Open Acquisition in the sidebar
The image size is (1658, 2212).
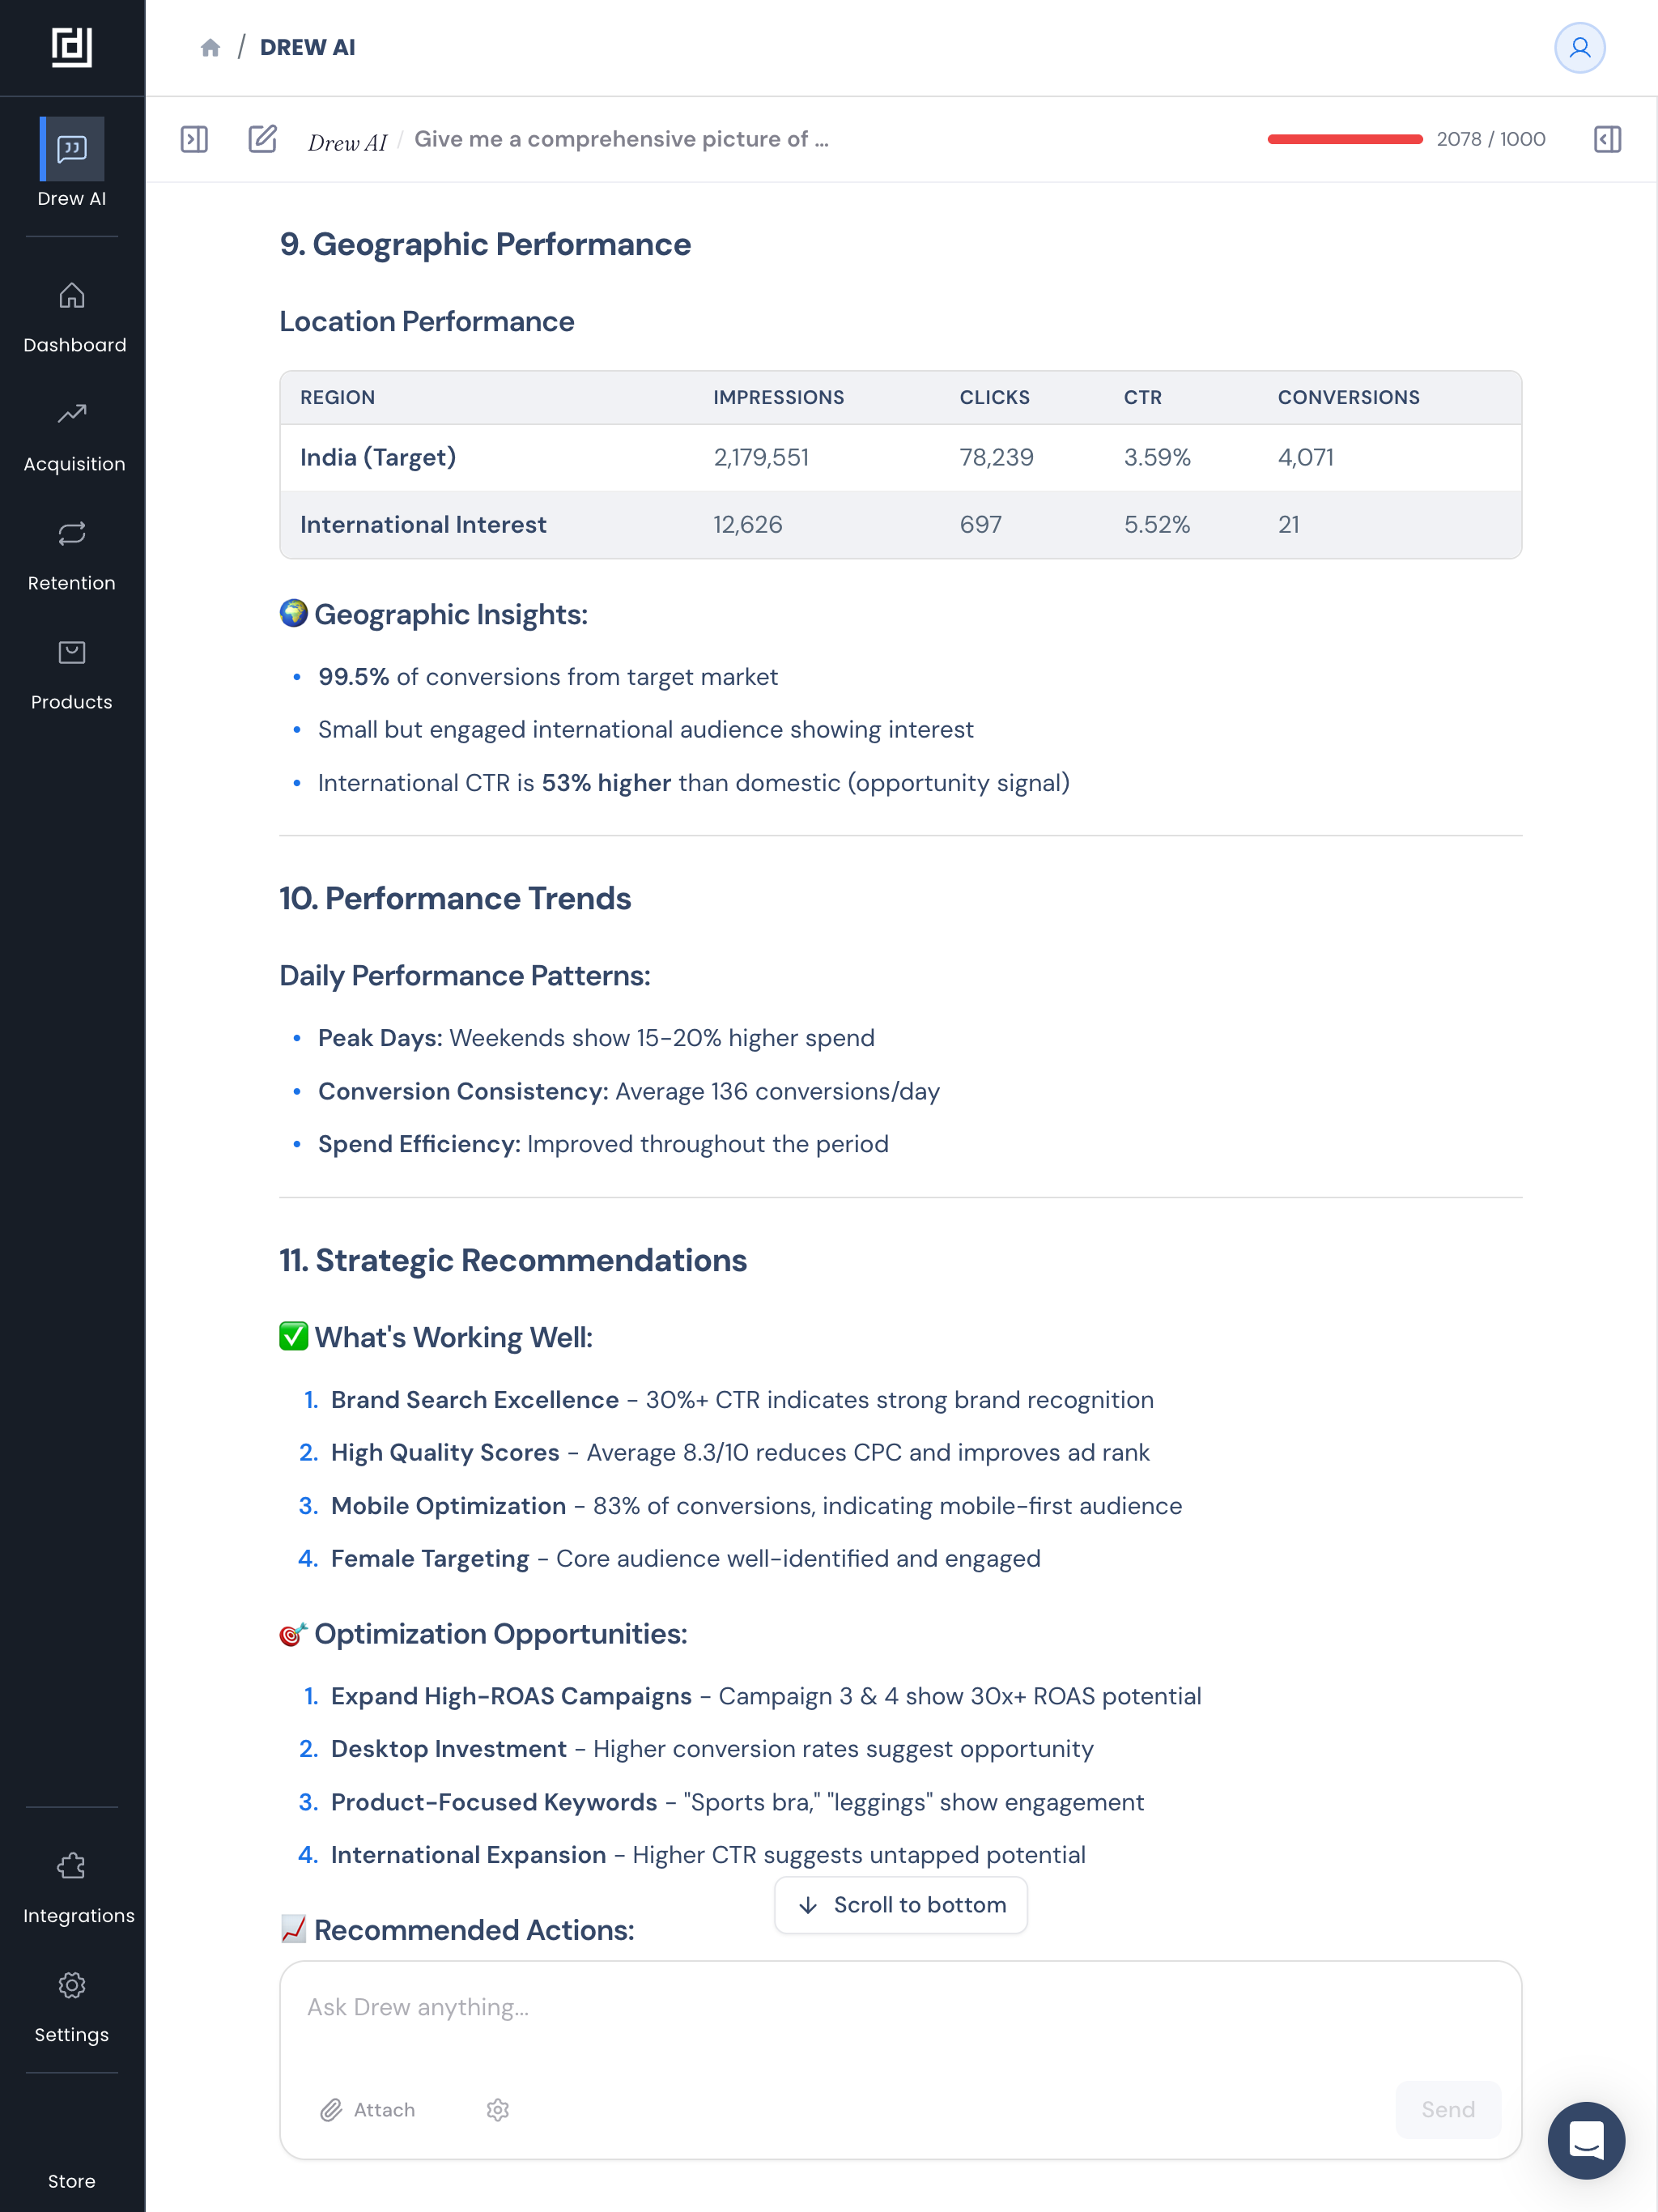pos(72,437)
